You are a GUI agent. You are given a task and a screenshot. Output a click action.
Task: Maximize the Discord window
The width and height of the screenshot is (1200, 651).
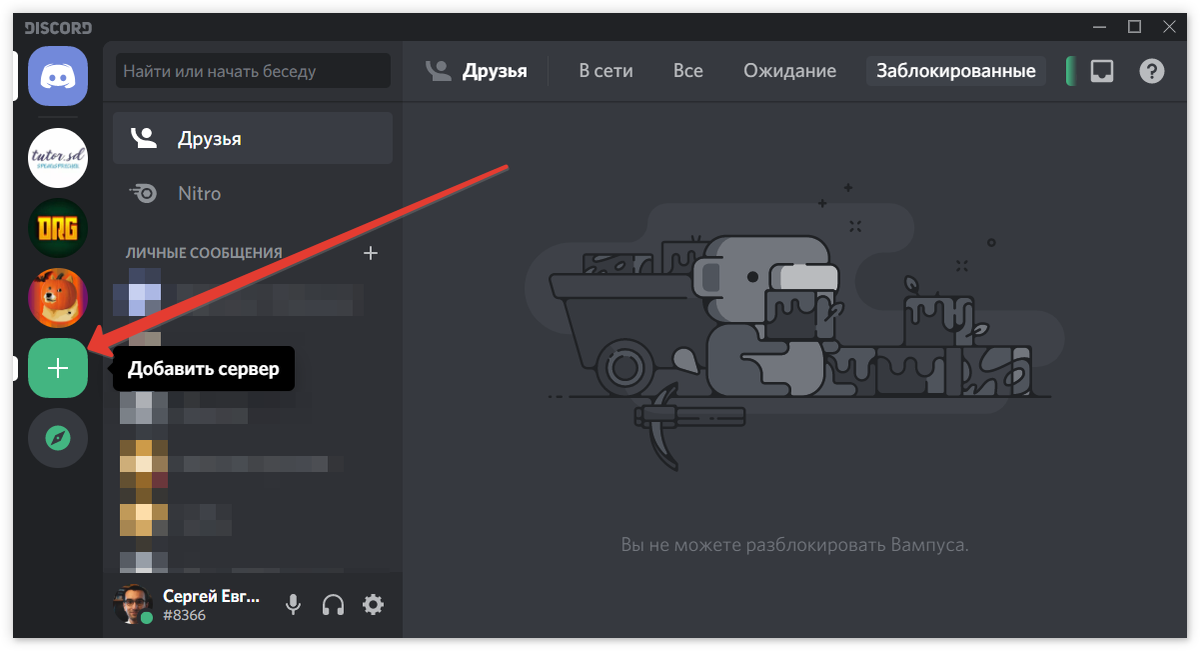[1134, 27]
